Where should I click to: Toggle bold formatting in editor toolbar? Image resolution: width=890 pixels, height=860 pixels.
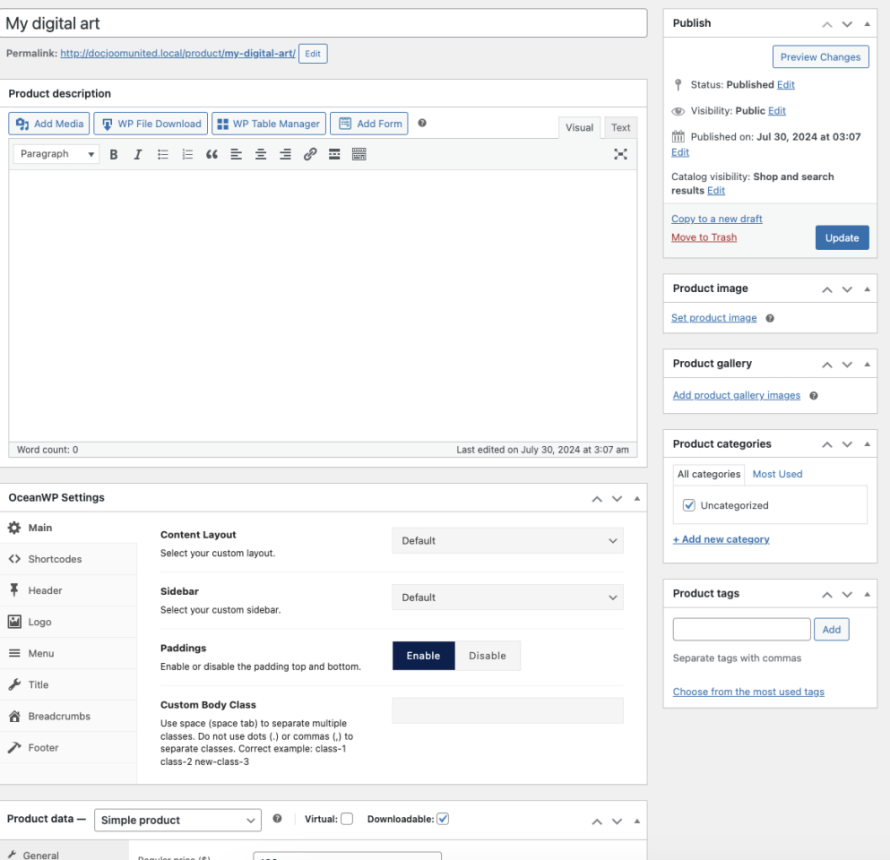click(114, 154)
